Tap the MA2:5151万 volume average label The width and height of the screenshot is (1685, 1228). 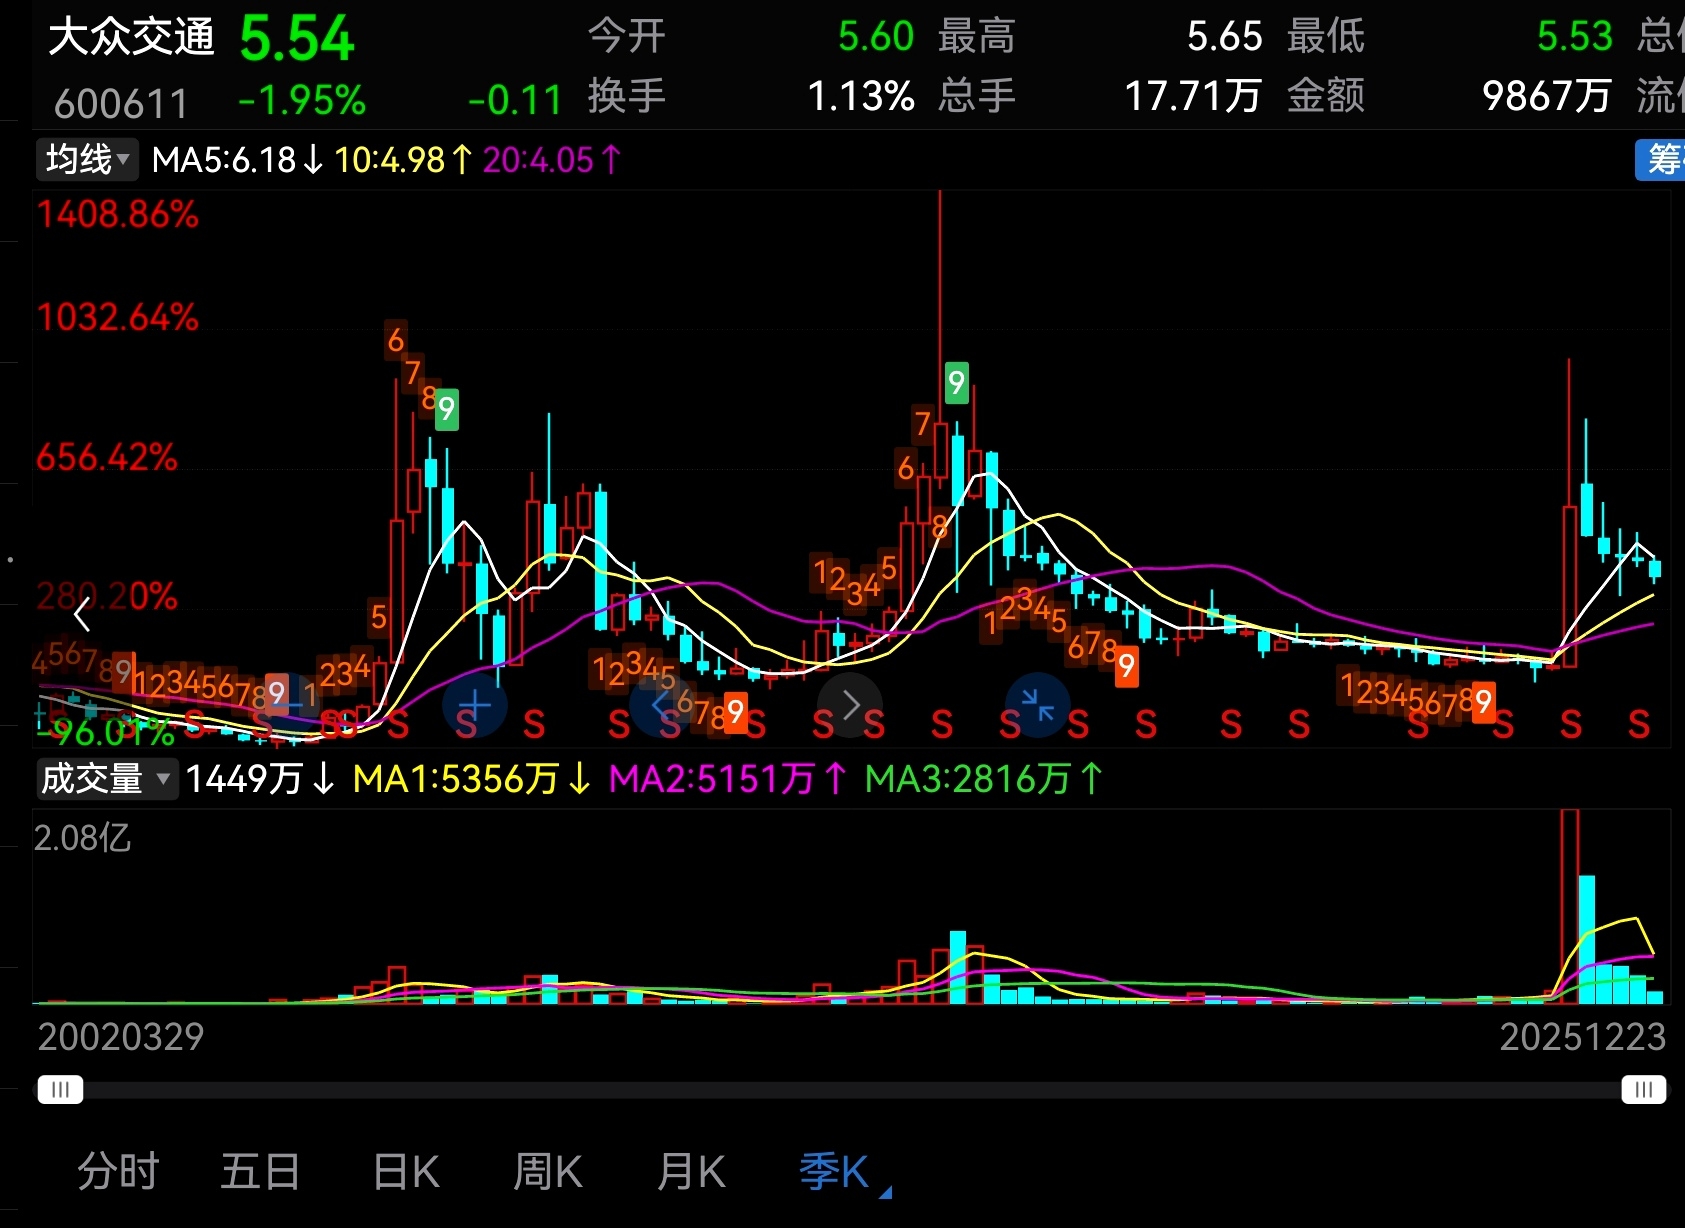point(727,779)
